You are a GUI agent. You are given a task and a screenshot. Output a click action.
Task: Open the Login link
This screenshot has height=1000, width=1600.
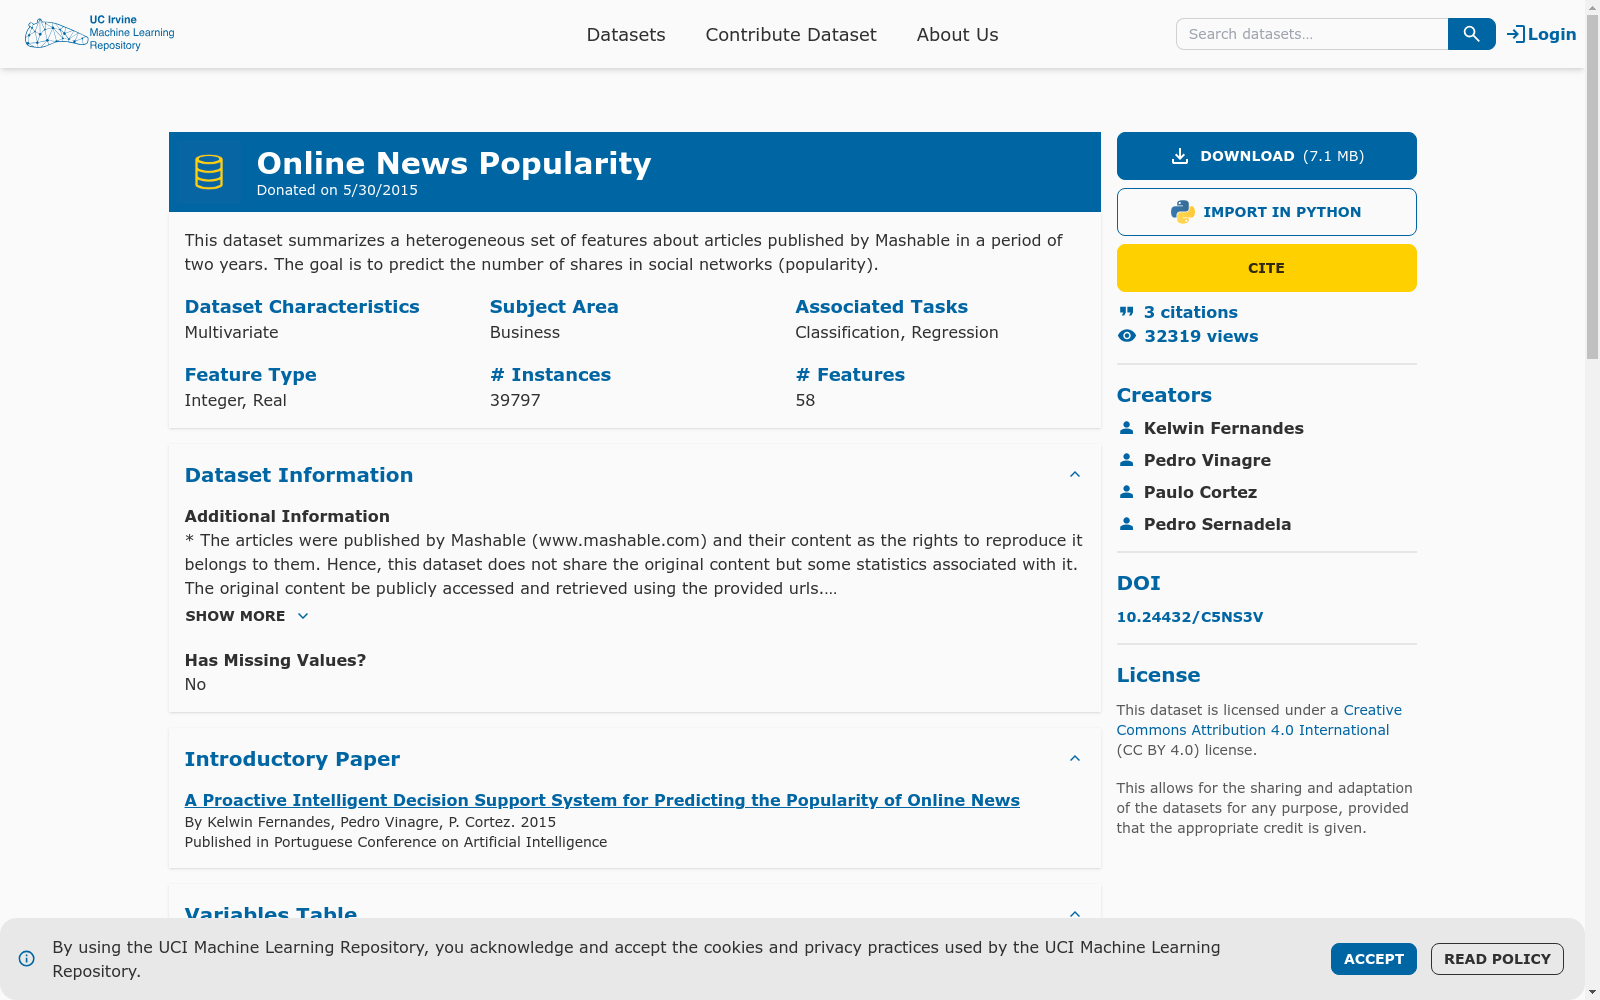(1542, 34)
